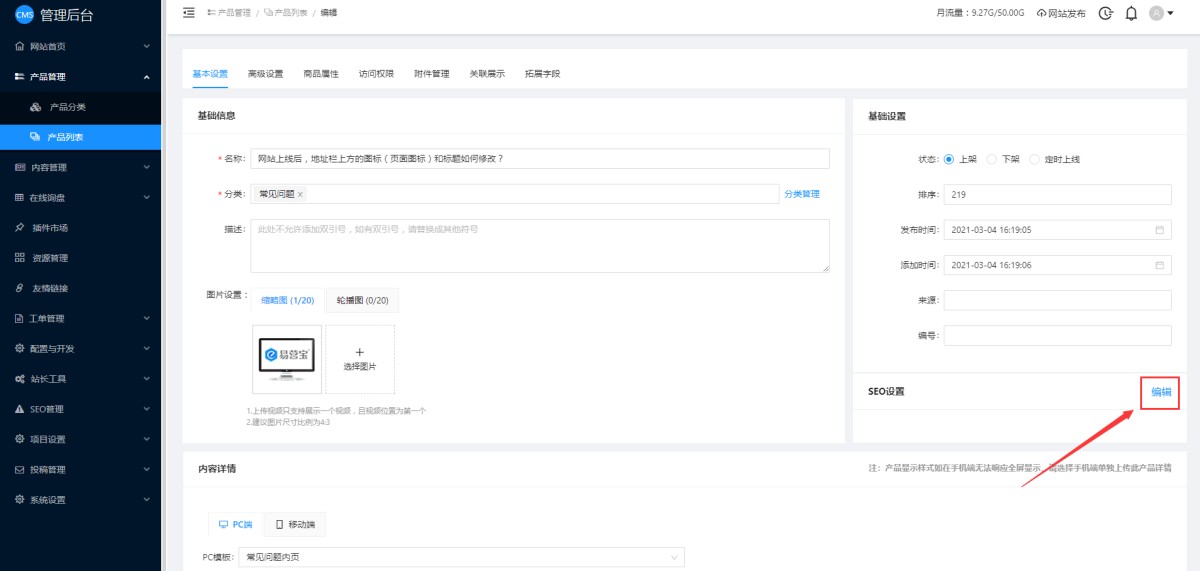
Task: Switch to the 高级设置 tab
Action: coord(265,74)
